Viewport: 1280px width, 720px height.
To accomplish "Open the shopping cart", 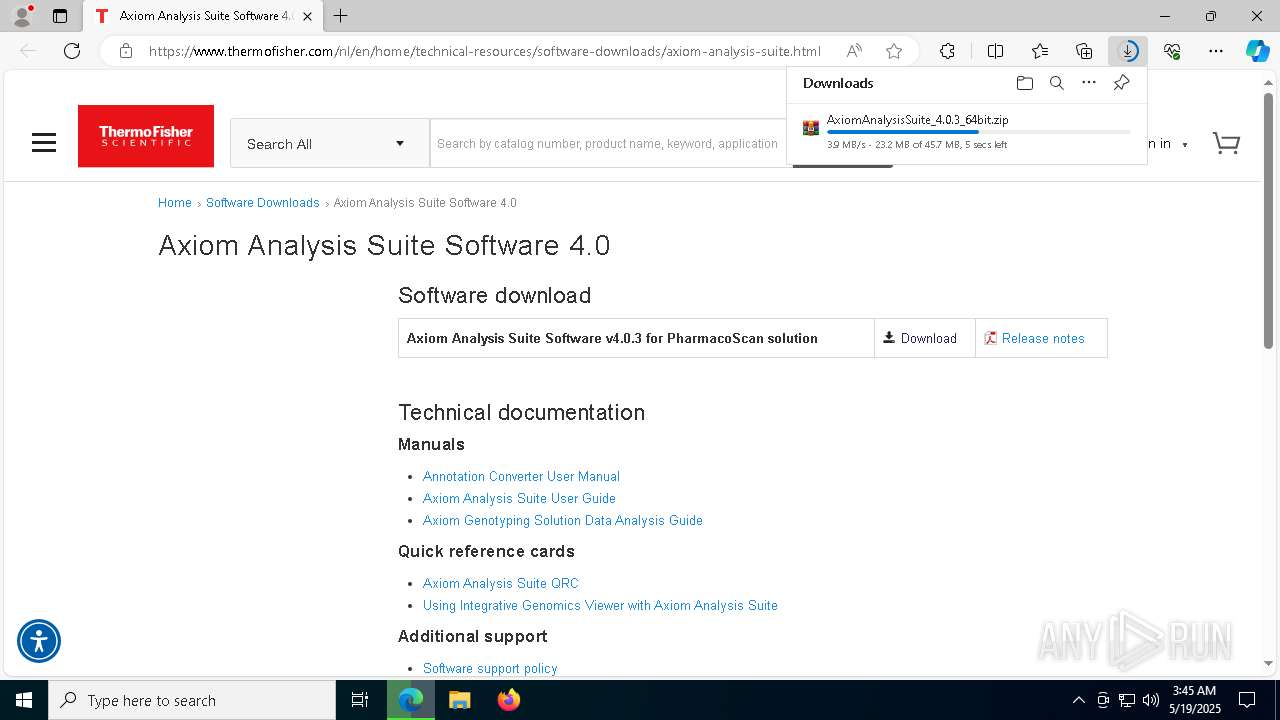I will (1226, 143).
